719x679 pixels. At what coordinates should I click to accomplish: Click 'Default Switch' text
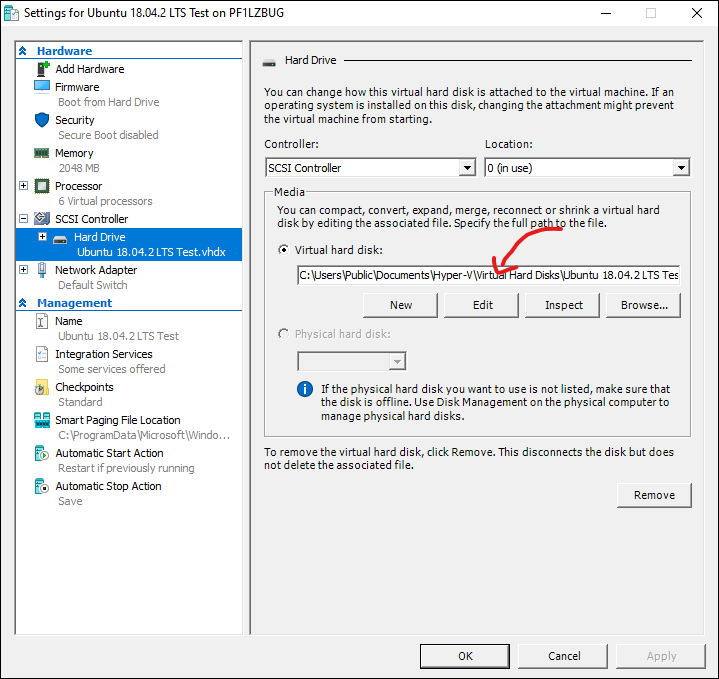point(93,285)
